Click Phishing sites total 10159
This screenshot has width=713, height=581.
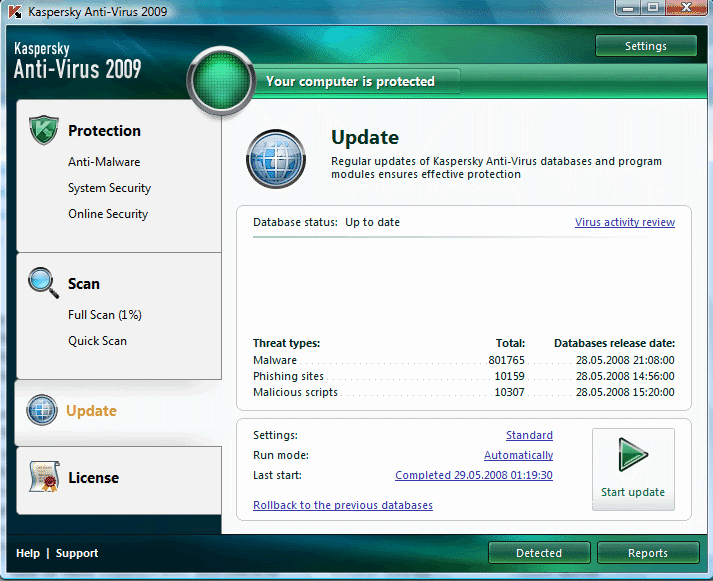coord(509,376)
